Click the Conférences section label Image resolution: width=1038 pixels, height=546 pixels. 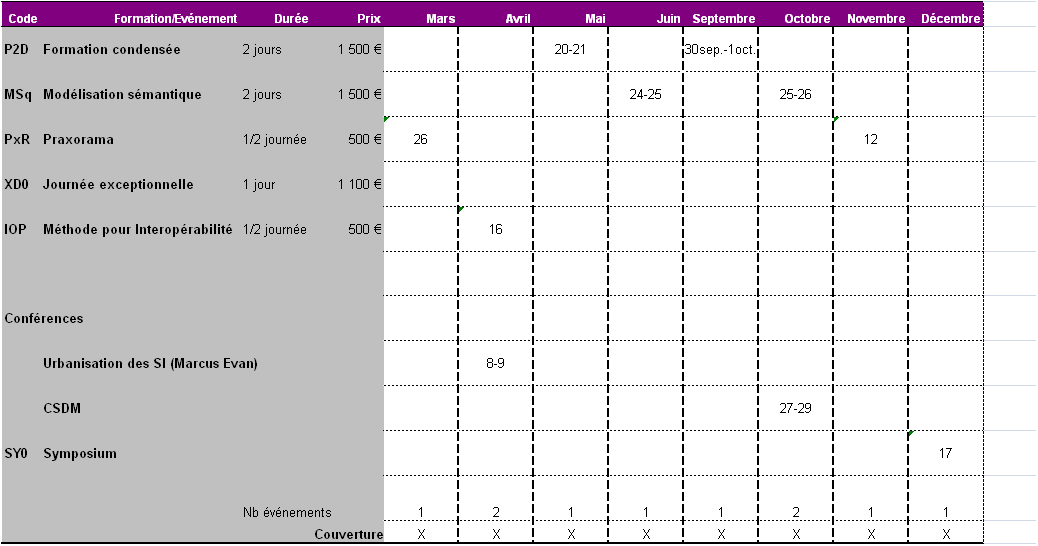pos(44,319)
